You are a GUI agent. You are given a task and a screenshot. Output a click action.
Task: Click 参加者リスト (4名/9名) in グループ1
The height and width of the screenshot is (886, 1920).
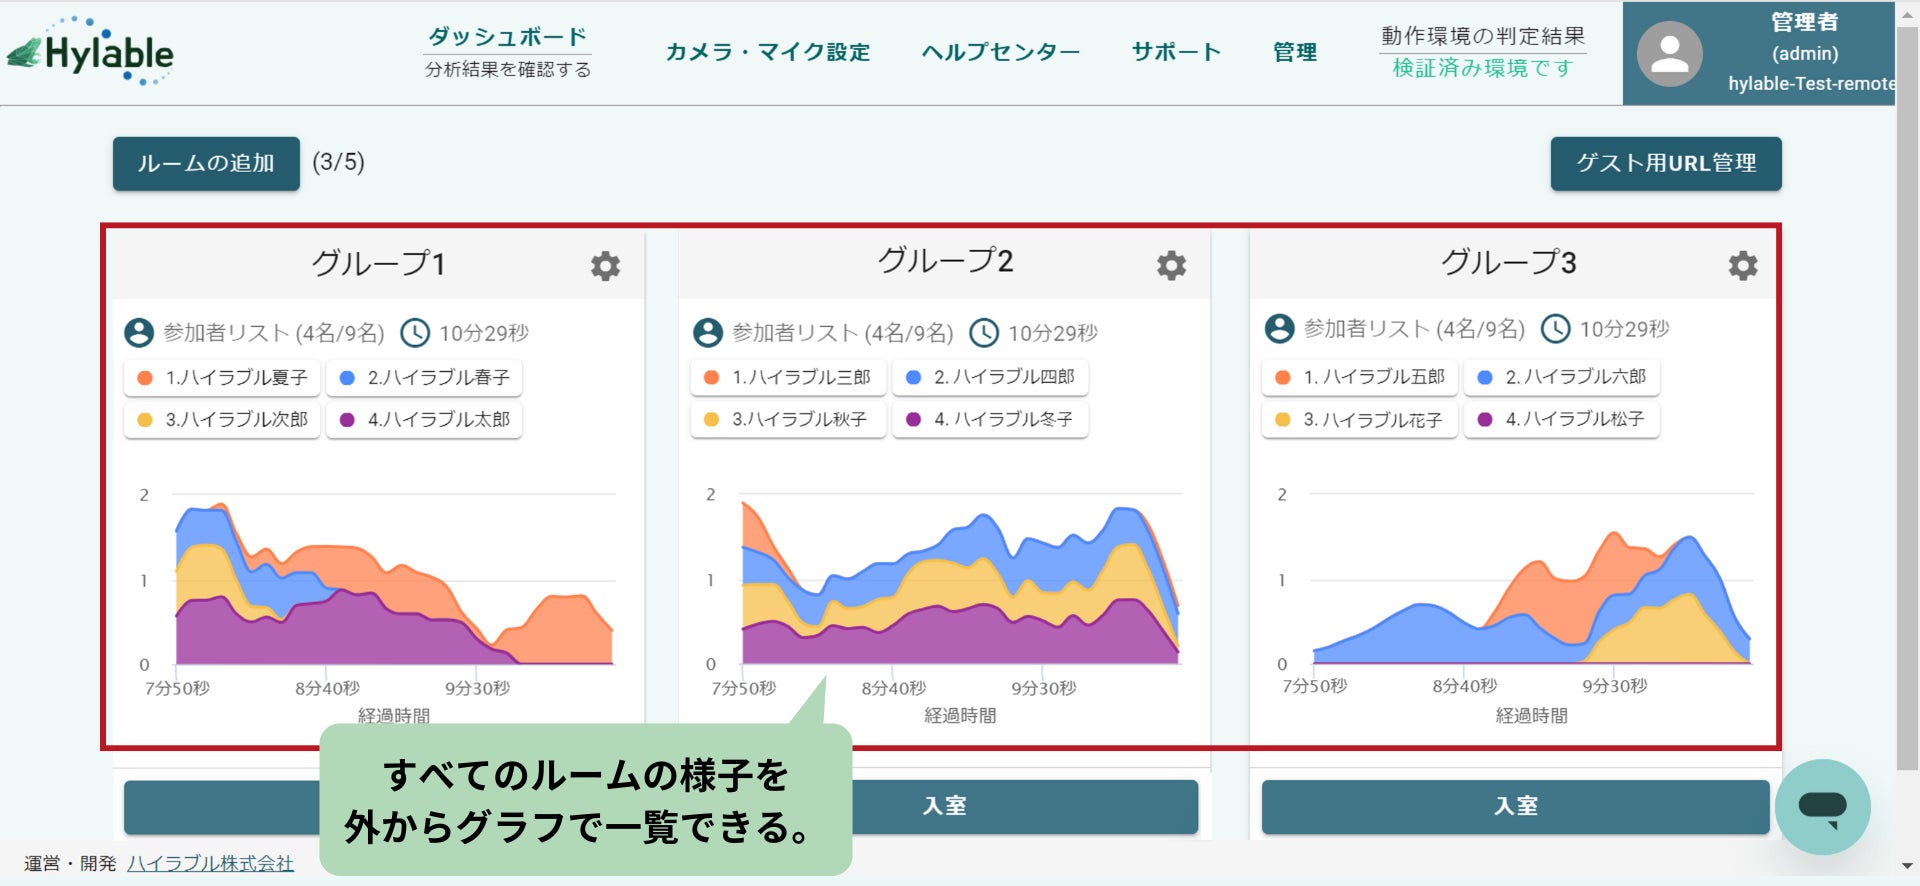click(274, 333)
